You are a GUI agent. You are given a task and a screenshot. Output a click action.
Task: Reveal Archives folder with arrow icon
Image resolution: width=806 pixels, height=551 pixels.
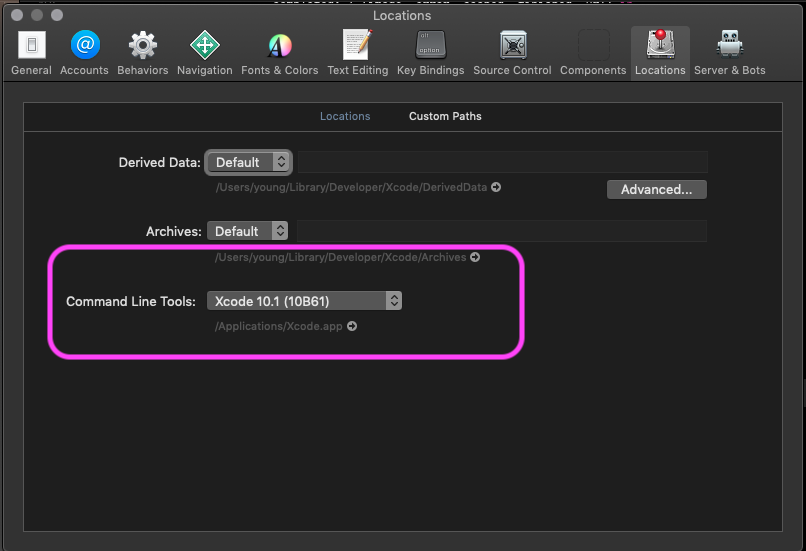475,257
